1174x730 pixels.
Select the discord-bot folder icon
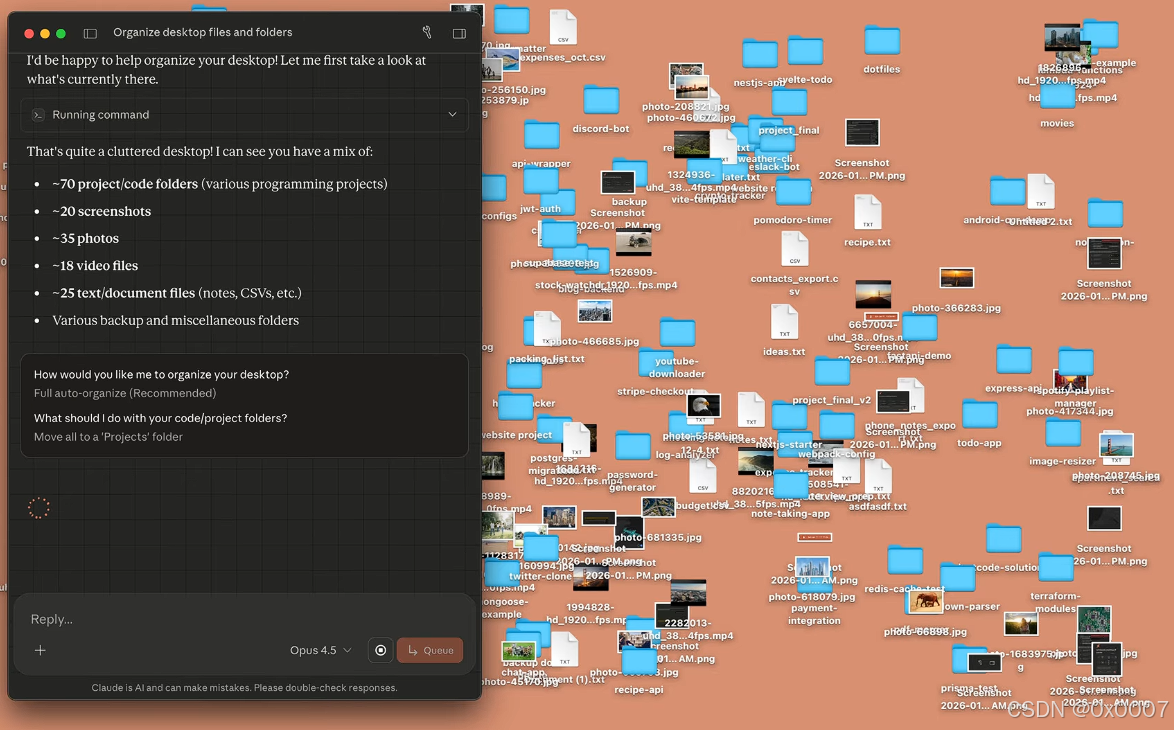[x=601, y=100]
